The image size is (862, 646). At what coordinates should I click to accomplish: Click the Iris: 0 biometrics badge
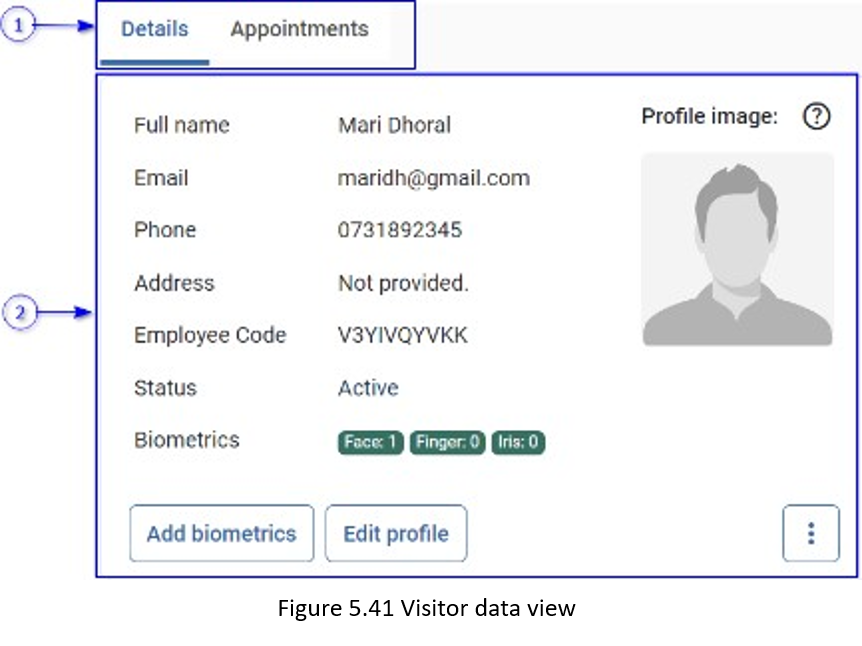tap(518, 442)
